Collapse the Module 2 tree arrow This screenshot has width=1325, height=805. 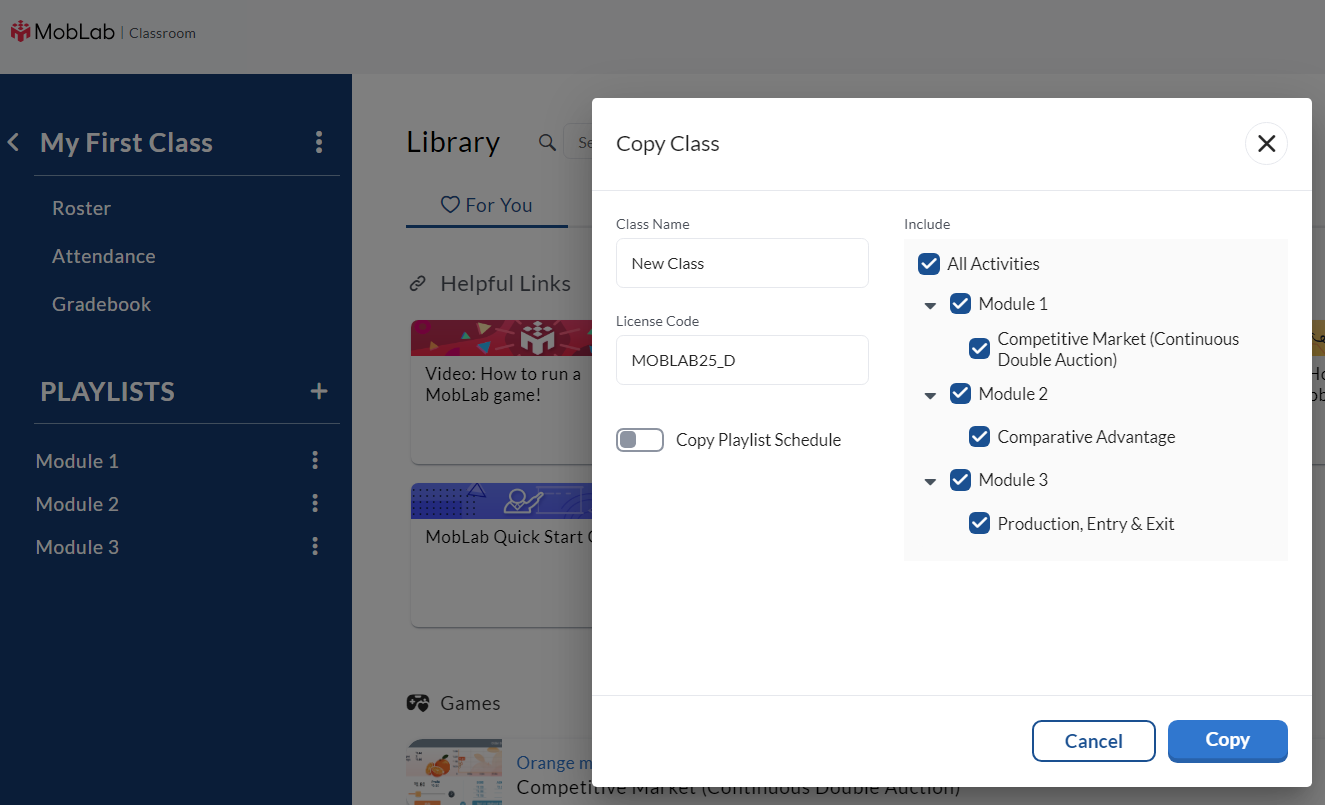[x=930, y=395]
